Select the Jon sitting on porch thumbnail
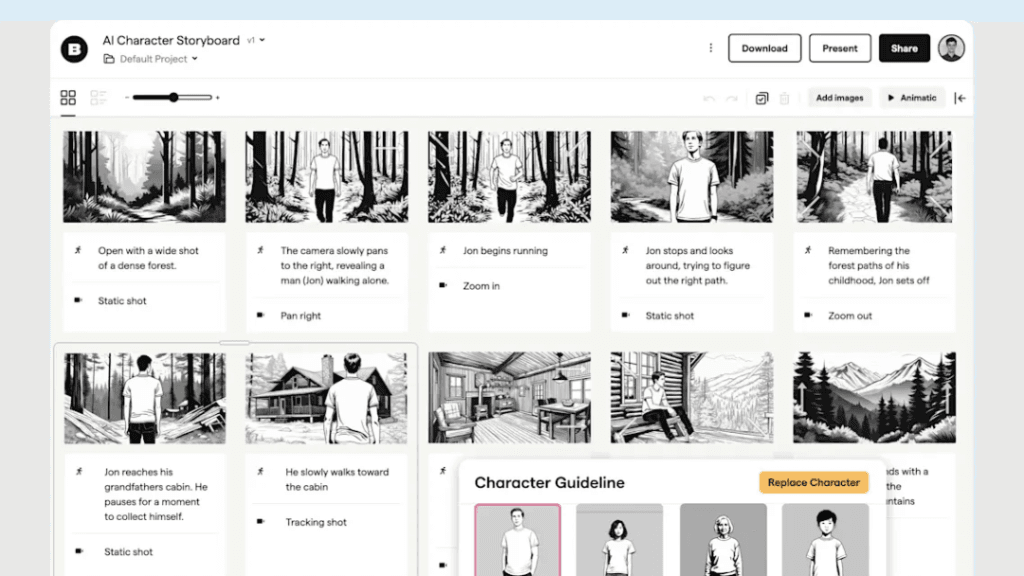The image size is (1024, 576). pyautogui.click(x=692, y=398)
